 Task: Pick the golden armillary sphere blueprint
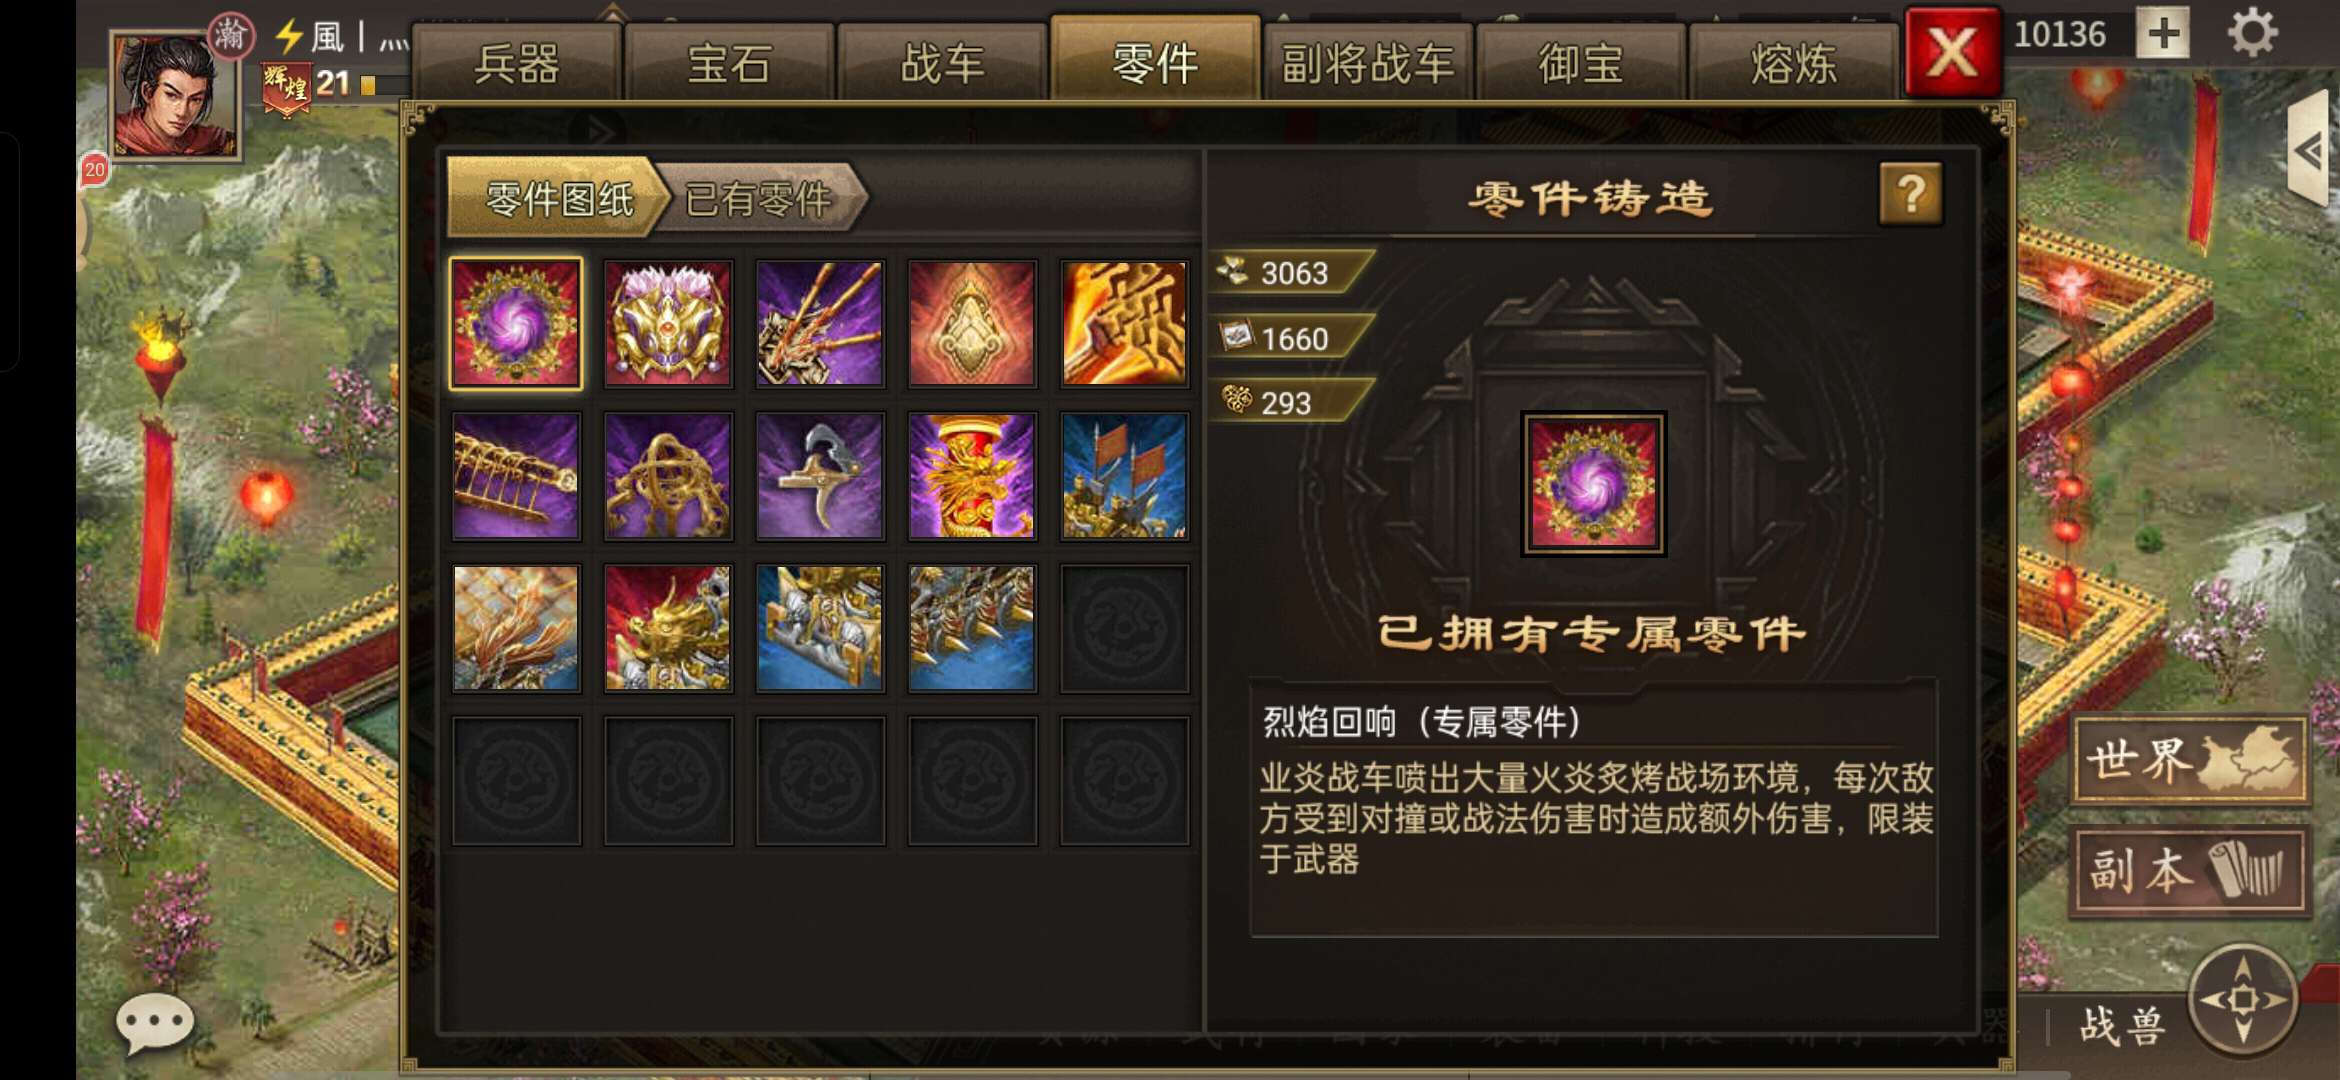668,476
